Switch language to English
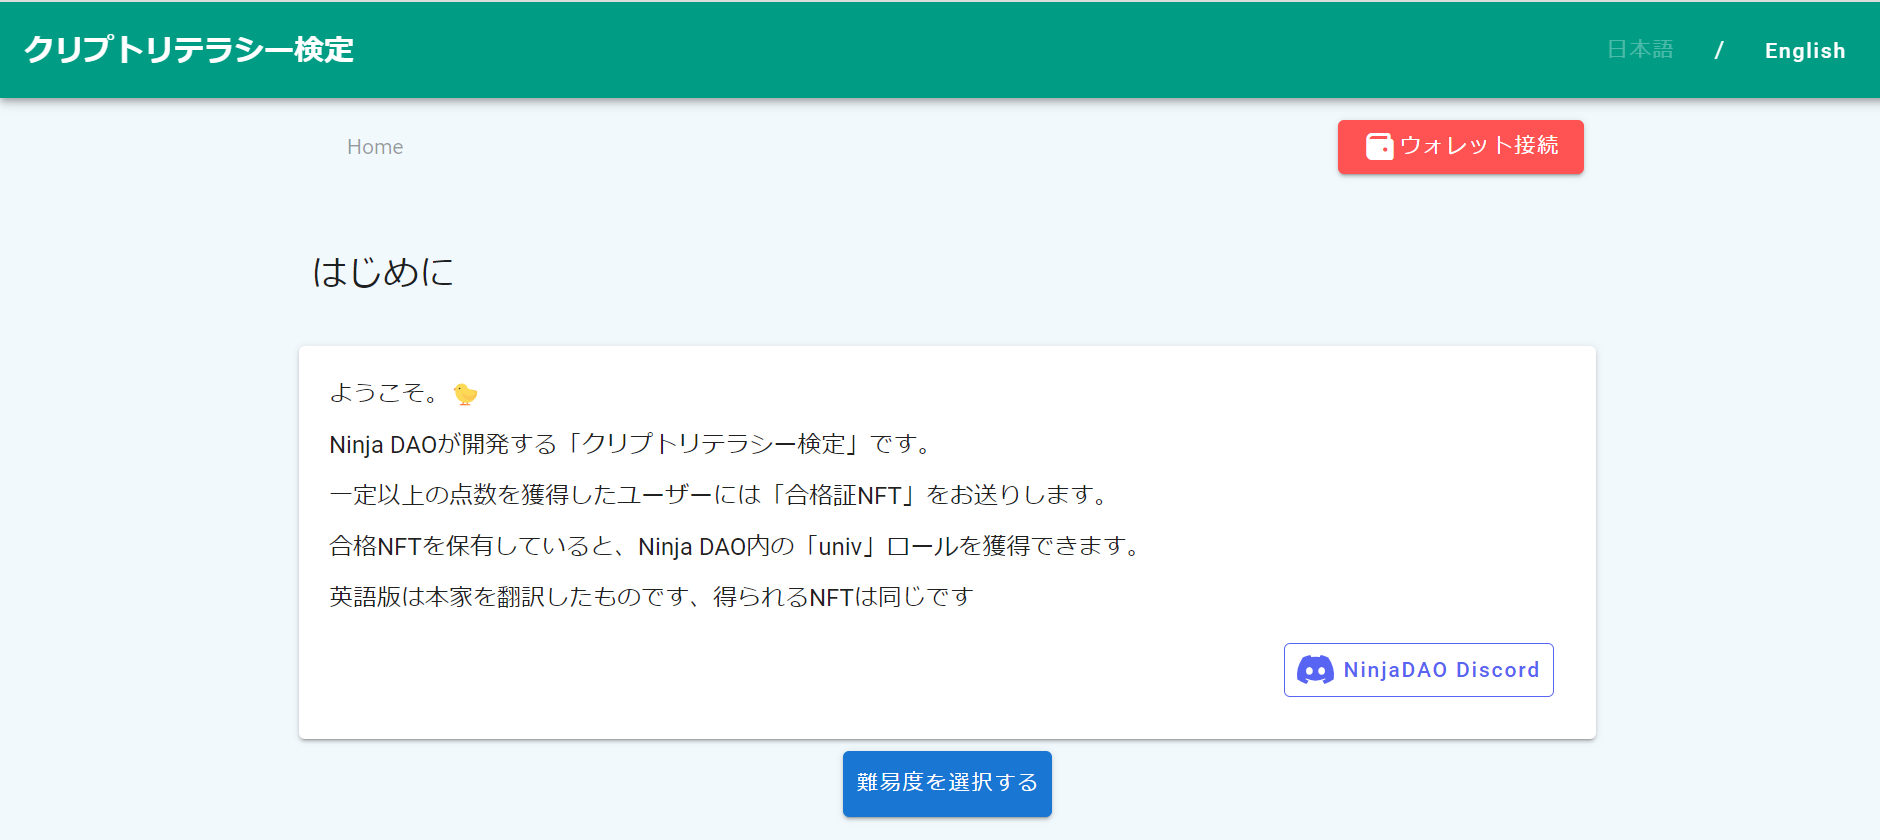Screen dimensions: 1880x840 1805,51
